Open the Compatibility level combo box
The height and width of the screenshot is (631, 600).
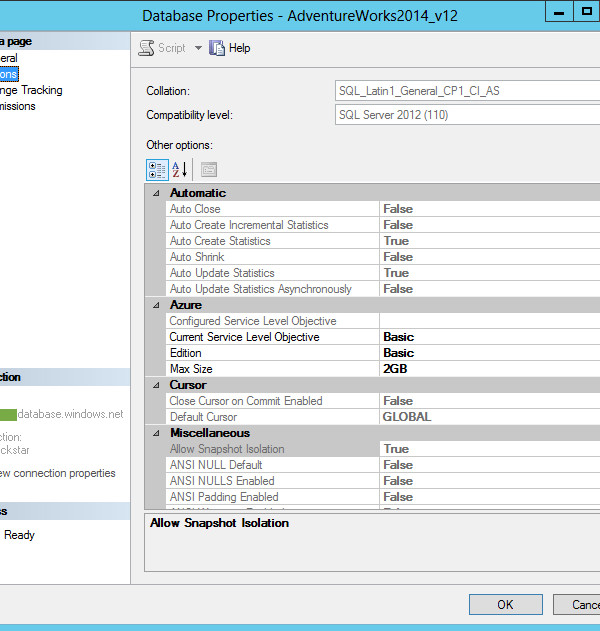[x=467, y=115]
